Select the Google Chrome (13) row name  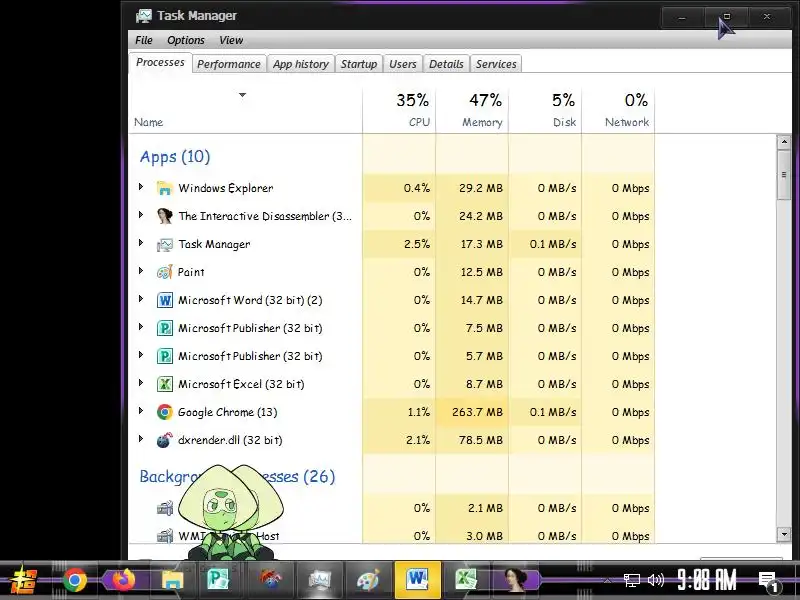[228, 412]
